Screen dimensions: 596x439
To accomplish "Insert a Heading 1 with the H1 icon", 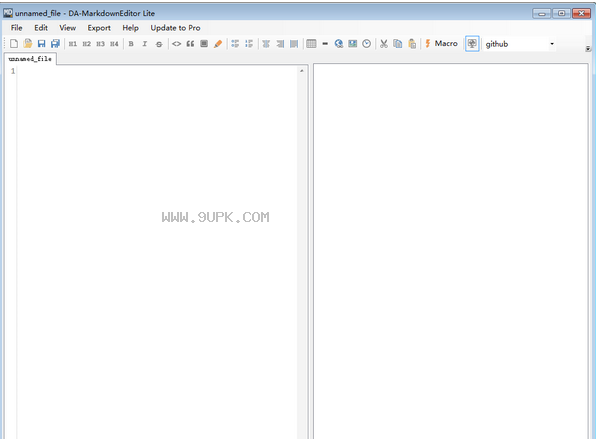I will coord(73,44).
